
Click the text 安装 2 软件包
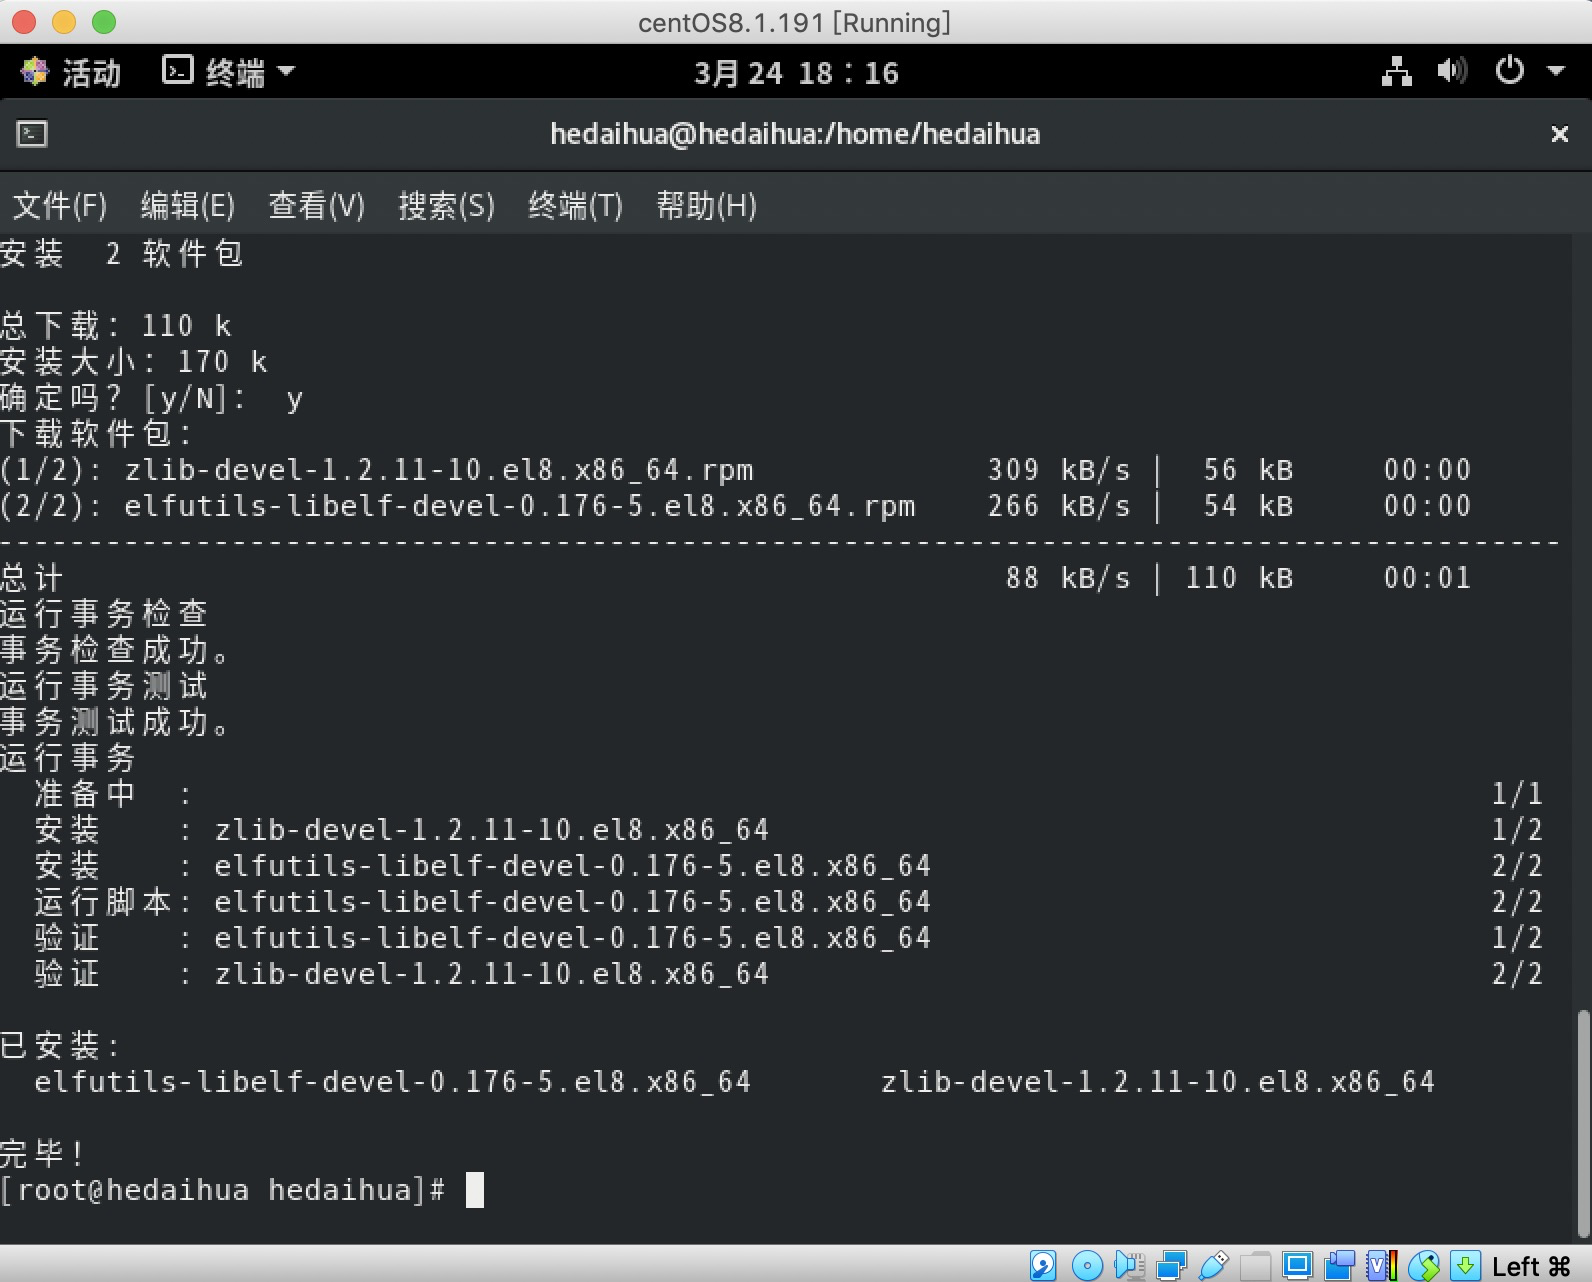pyautogui.click(x=122, y=254)
